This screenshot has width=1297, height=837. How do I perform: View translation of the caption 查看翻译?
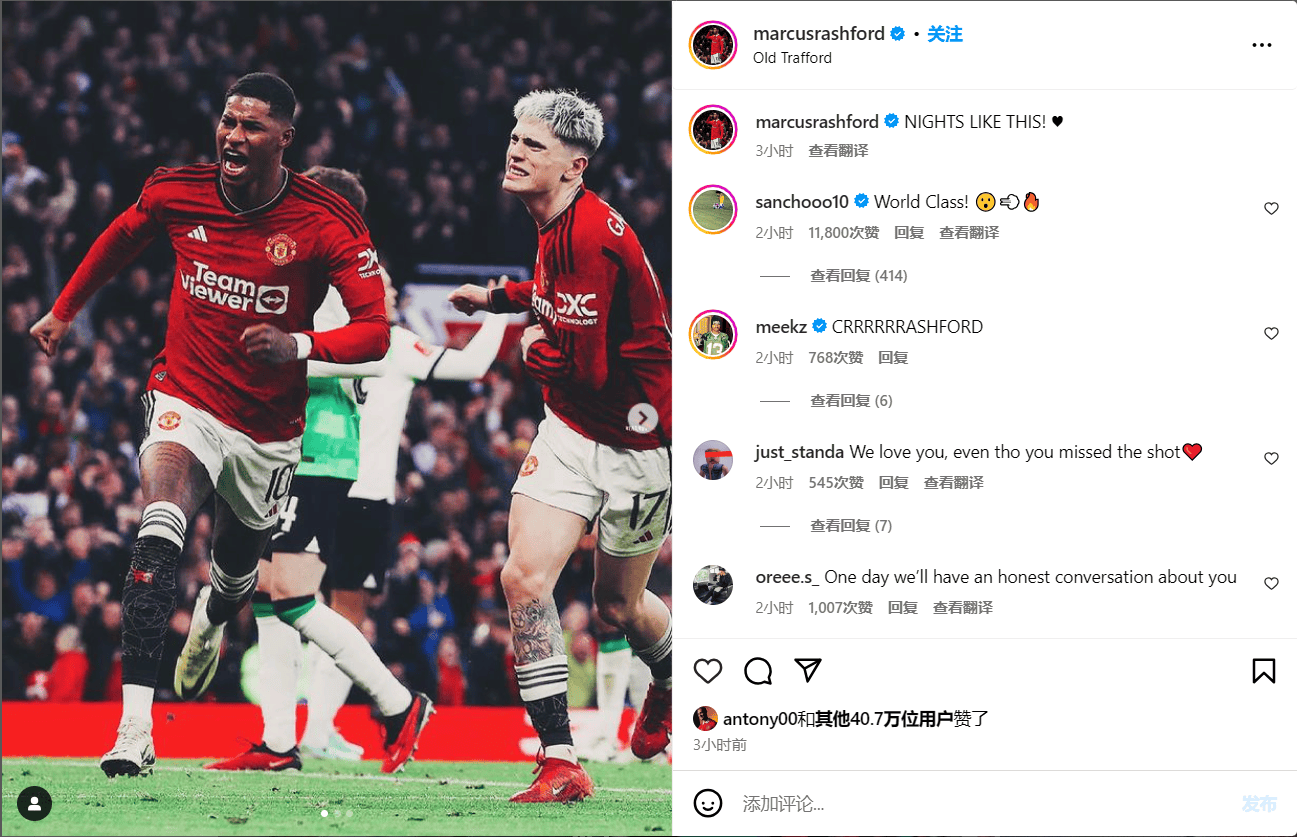[x=838, y=151]
